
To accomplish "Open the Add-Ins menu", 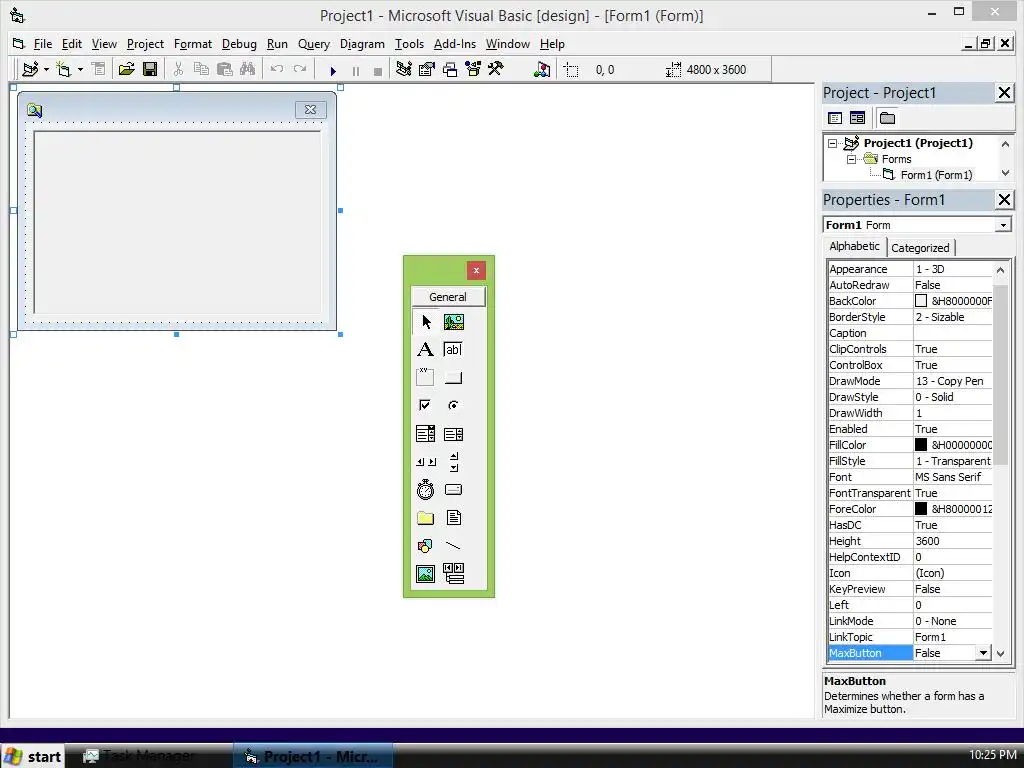I will pos(455,44).
